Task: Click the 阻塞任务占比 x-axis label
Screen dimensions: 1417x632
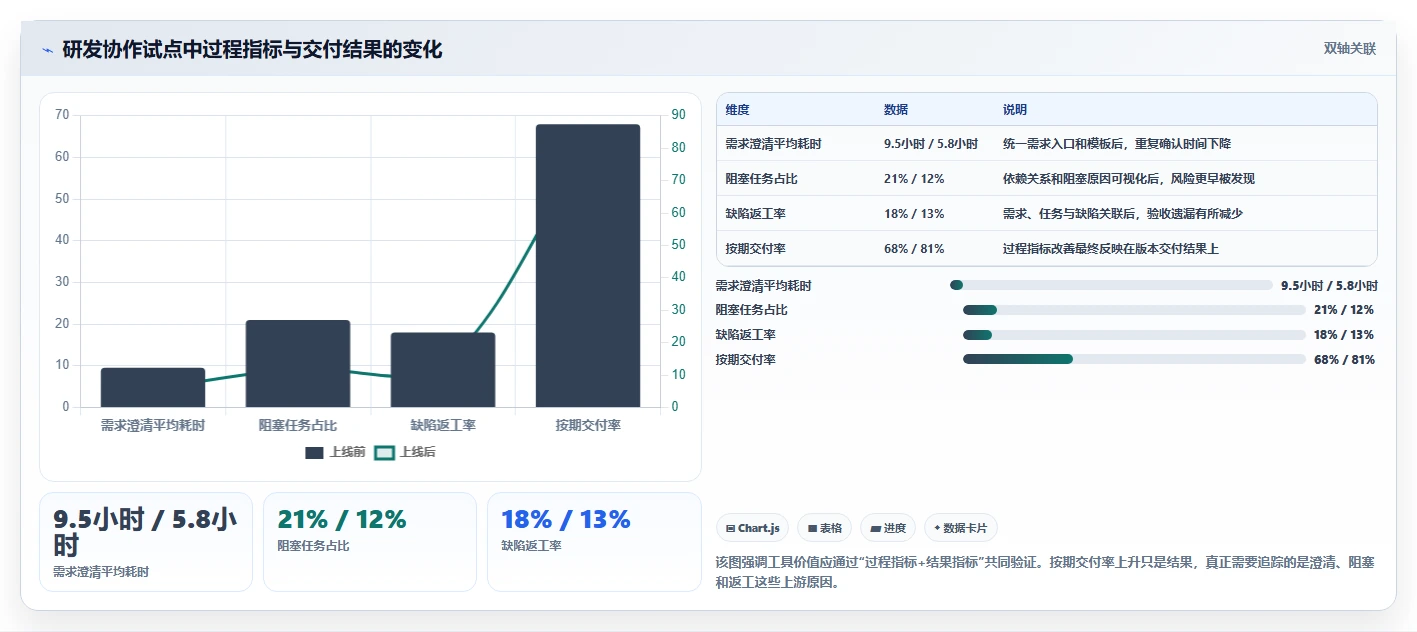Action: 298,425
